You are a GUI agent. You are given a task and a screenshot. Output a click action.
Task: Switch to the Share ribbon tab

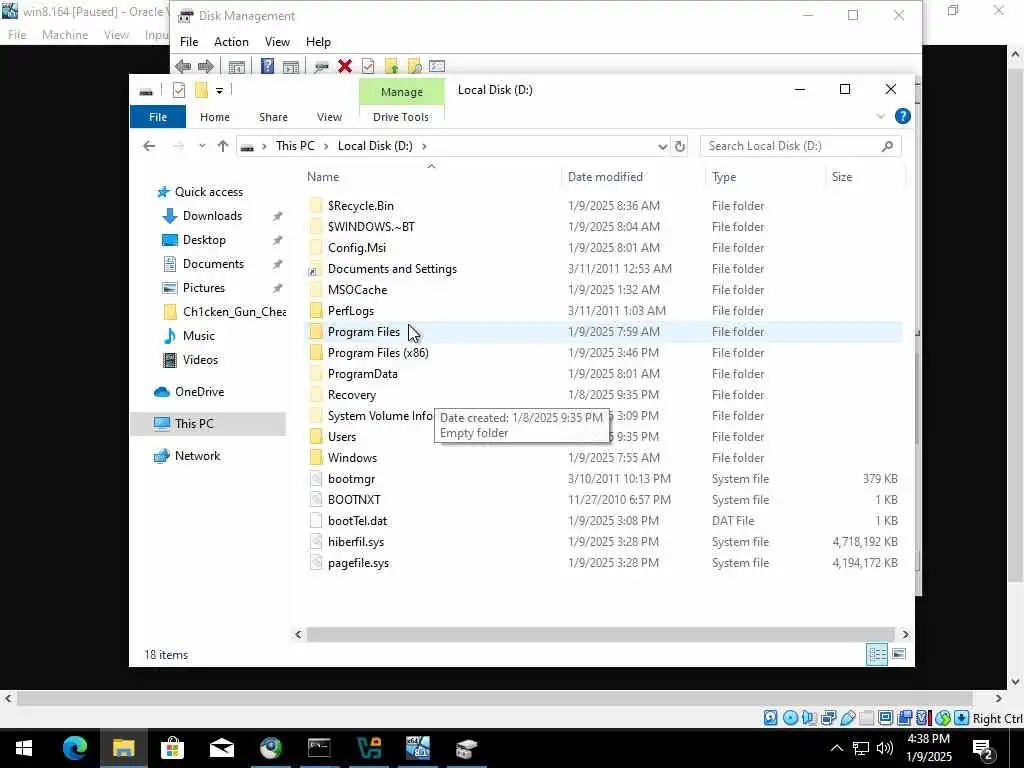click(x=273, y=117)
